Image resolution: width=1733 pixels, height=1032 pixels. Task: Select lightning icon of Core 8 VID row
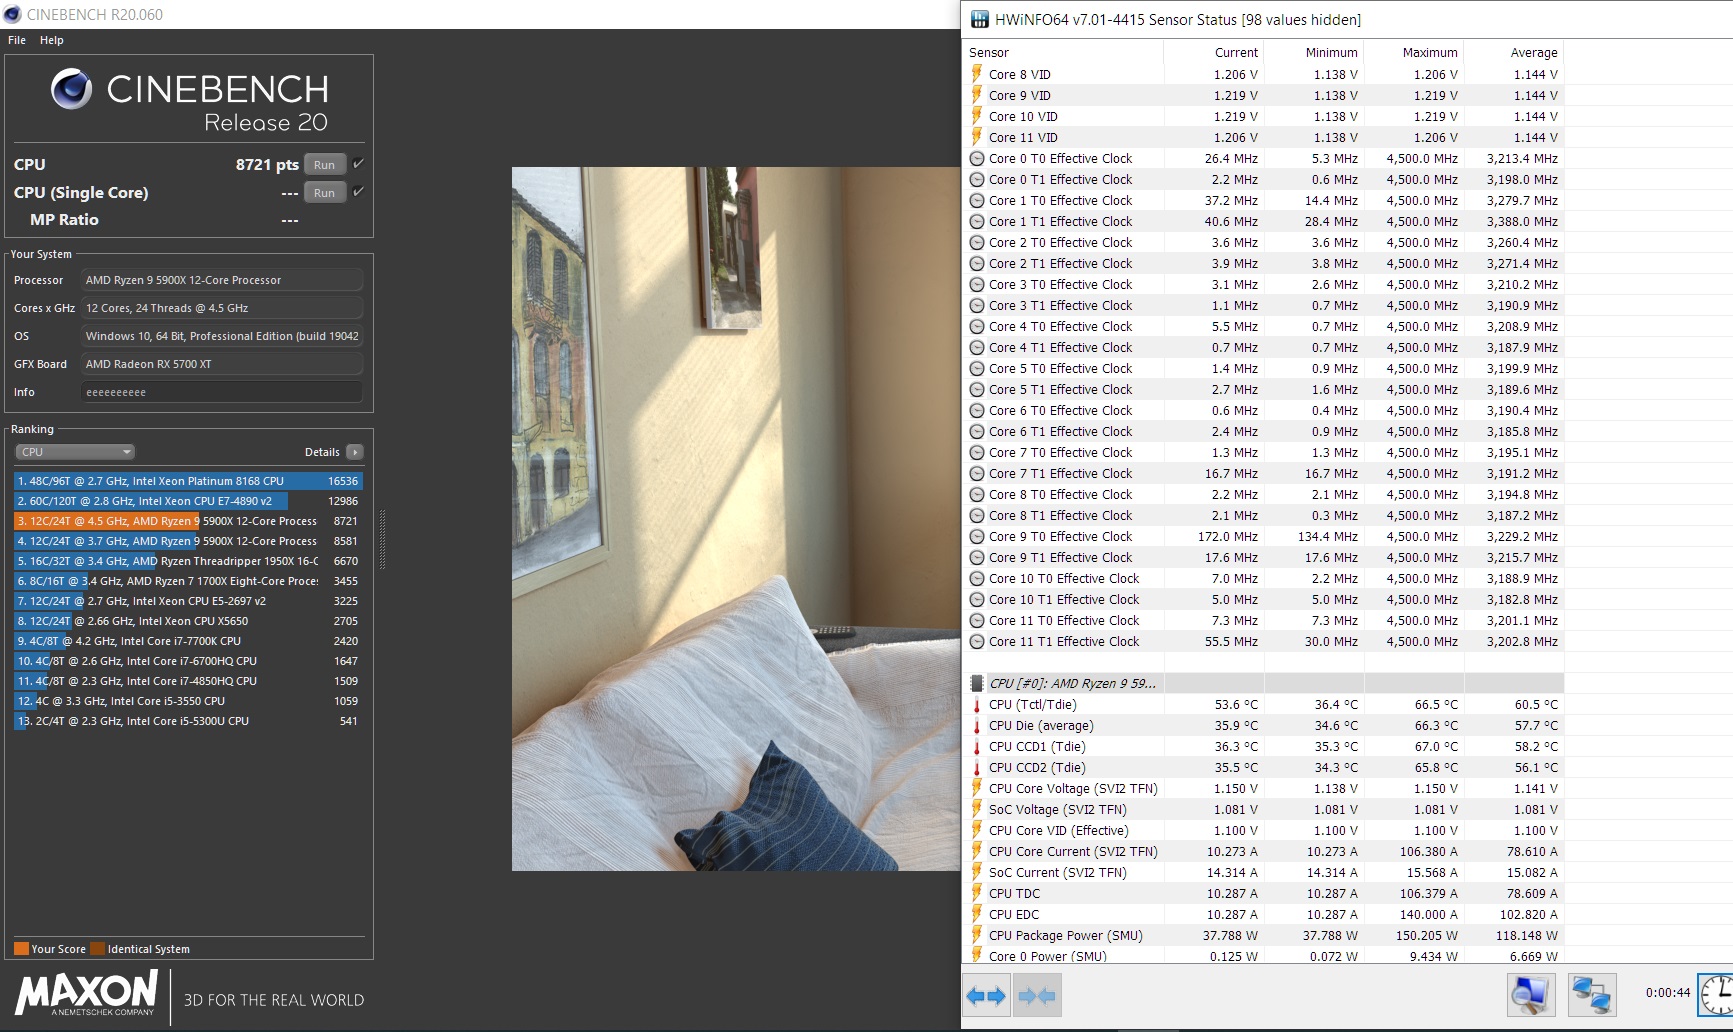(x=977, y=74)
